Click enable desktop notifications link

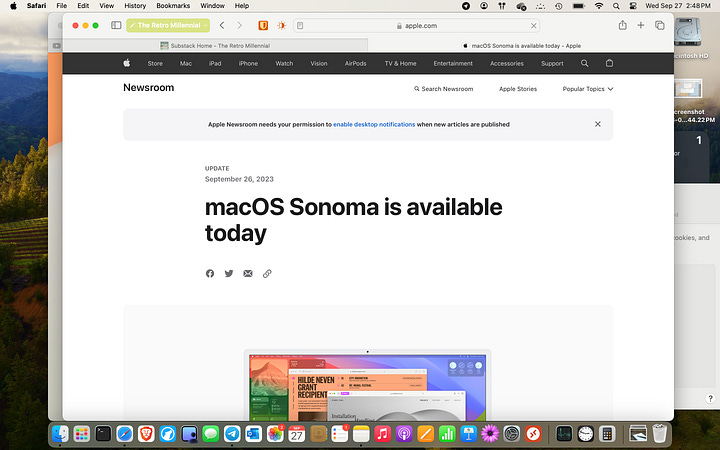(374, 124)
